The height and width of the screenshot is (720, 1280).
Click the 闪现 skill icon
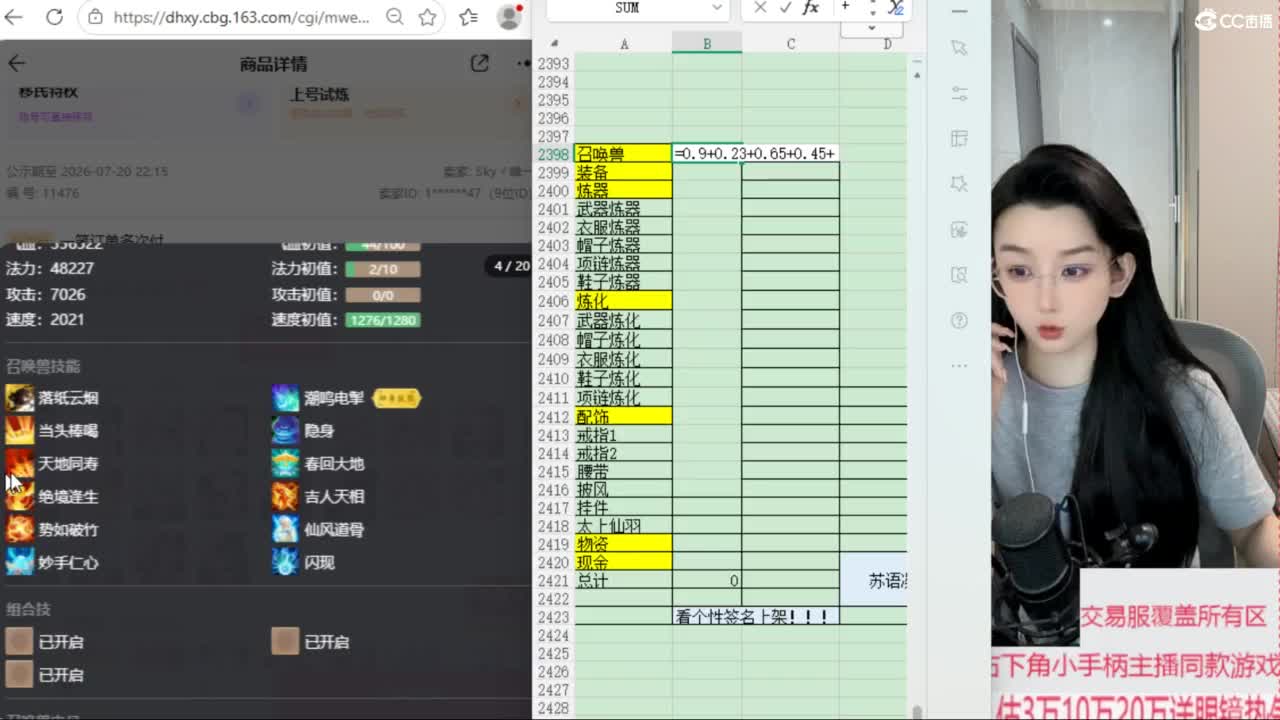[x=286, y=563]
